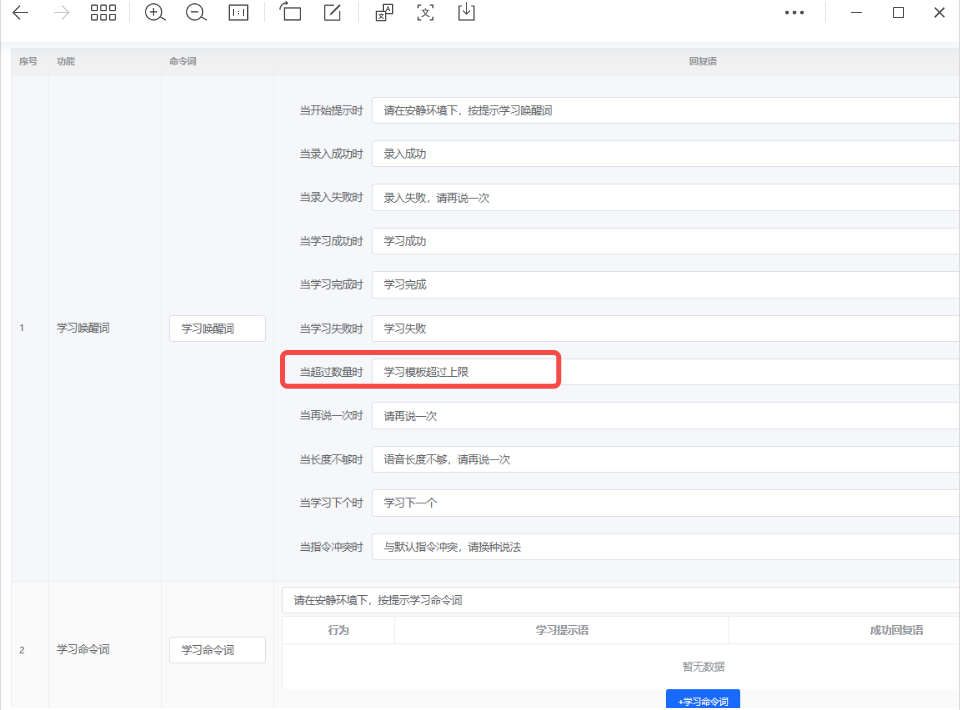The height and width of the screenshot is (710, 960).
Task: Open the more options ellipsis menu
Action: click(795, 11)
